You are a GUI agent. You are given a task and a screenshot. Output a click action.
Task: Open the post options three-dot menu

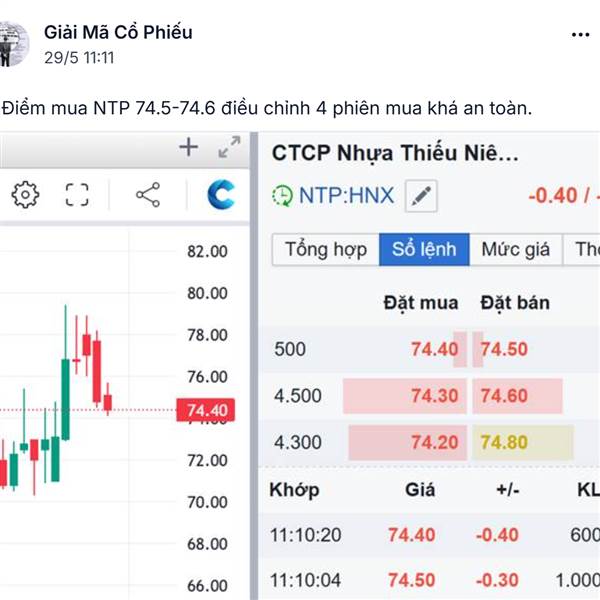pos(580,35)
